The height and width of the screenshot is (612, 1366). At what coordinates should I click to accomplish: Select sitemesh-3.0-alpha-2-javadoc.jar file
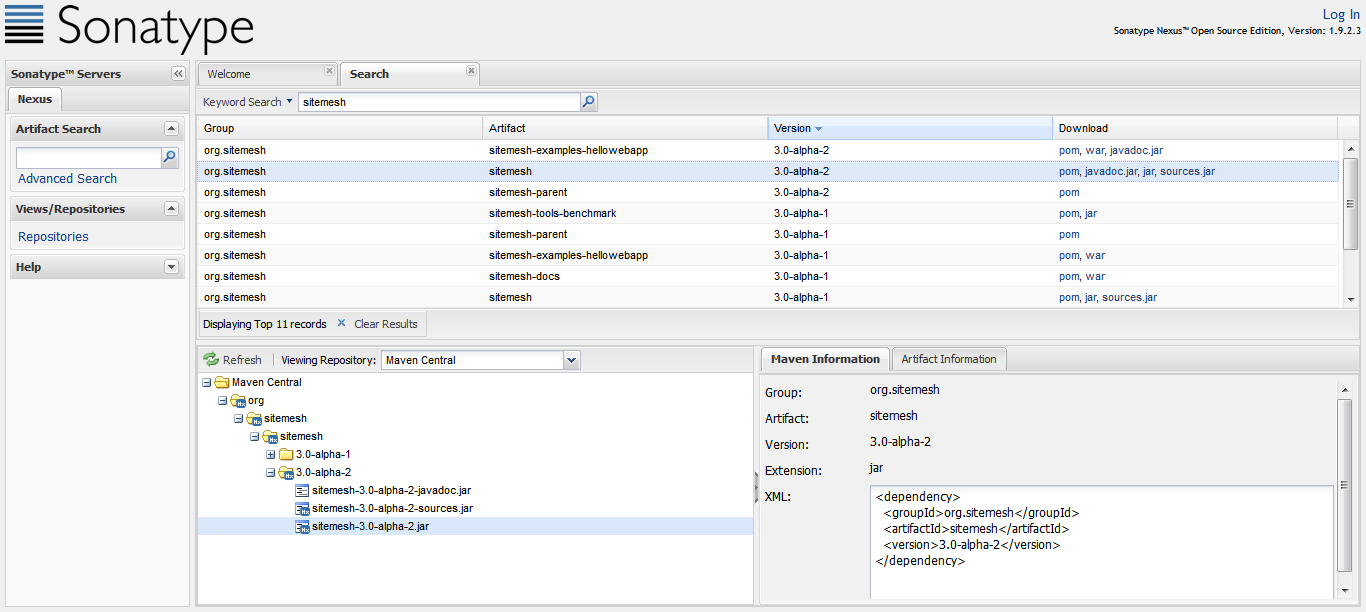(390, 491)
